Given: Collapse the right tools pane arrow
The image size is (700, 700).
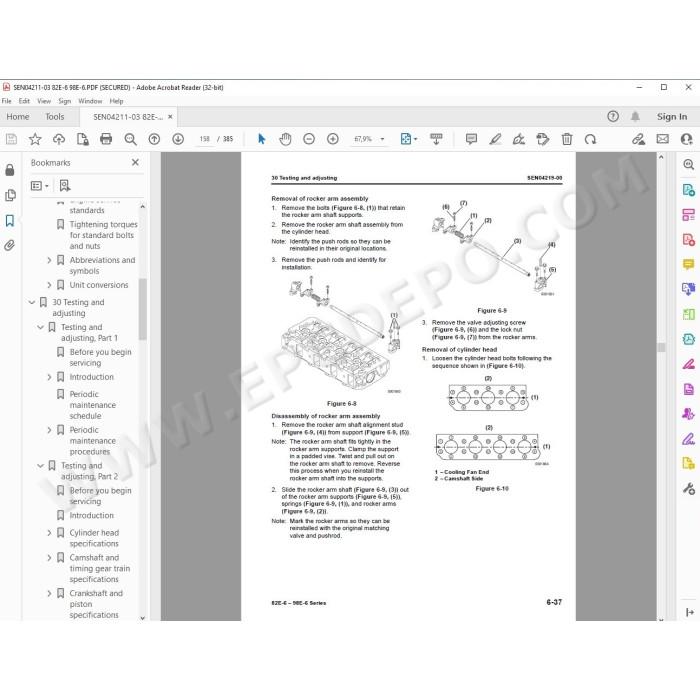Looking at the screenshot, I should (x=689, y=612).
